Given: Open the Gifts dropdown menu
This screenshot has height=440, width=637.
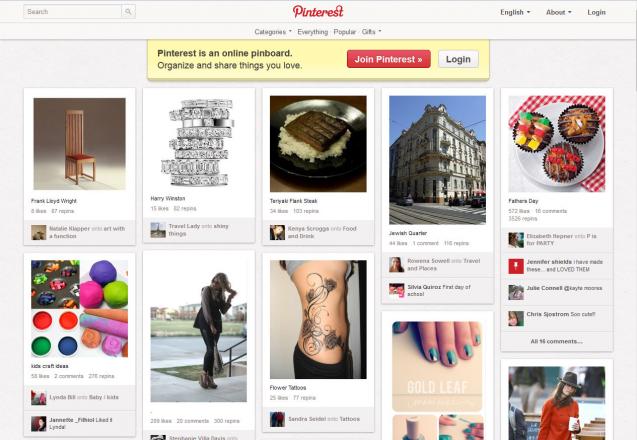Looking at the screenshot, I should [371, 32].
